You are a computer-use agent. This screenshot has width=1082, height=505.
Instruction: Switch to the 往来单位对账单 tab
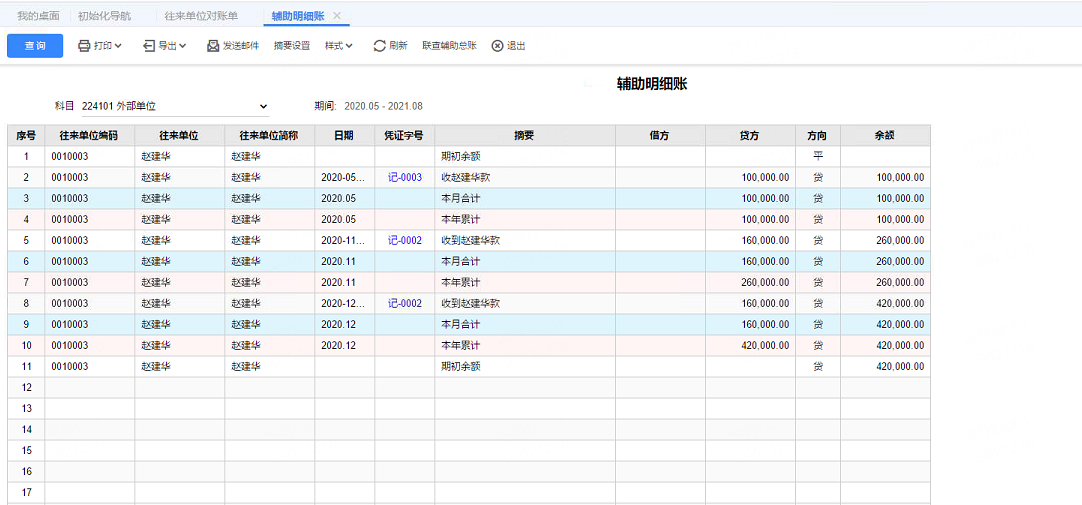[x=201, y=15]
